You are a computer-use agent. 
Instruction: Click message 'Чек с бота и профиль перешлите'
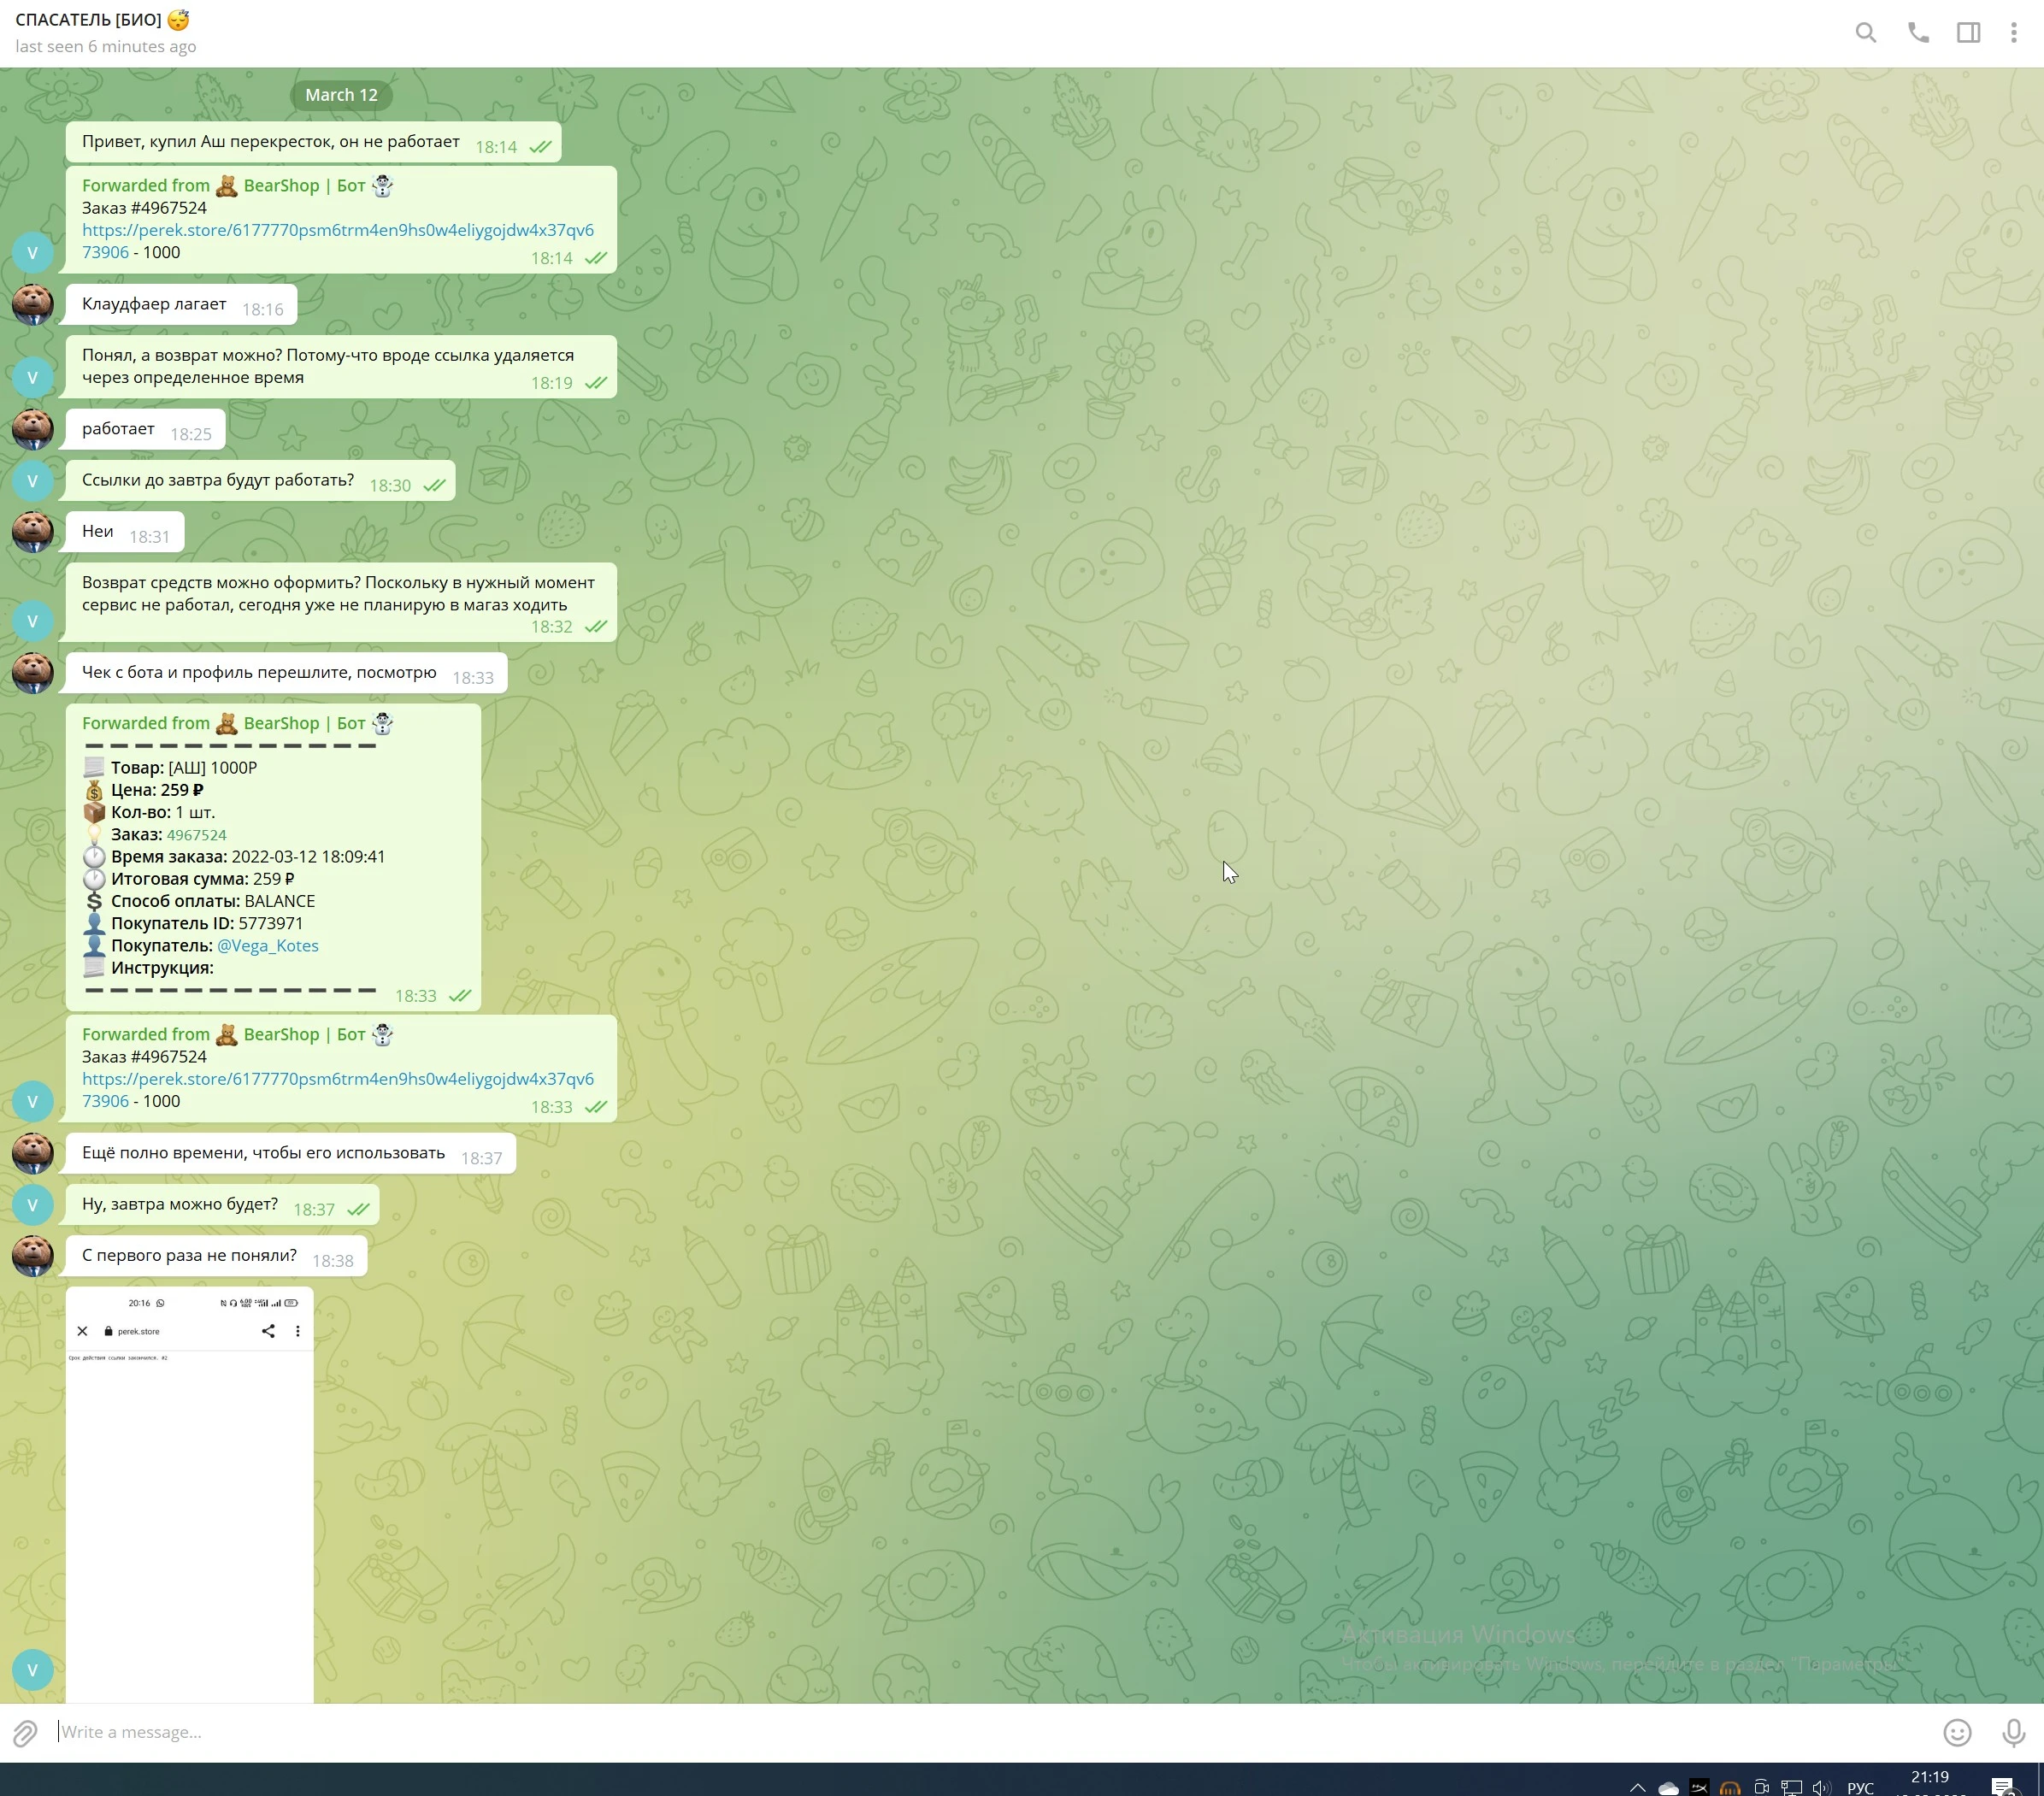287,673
